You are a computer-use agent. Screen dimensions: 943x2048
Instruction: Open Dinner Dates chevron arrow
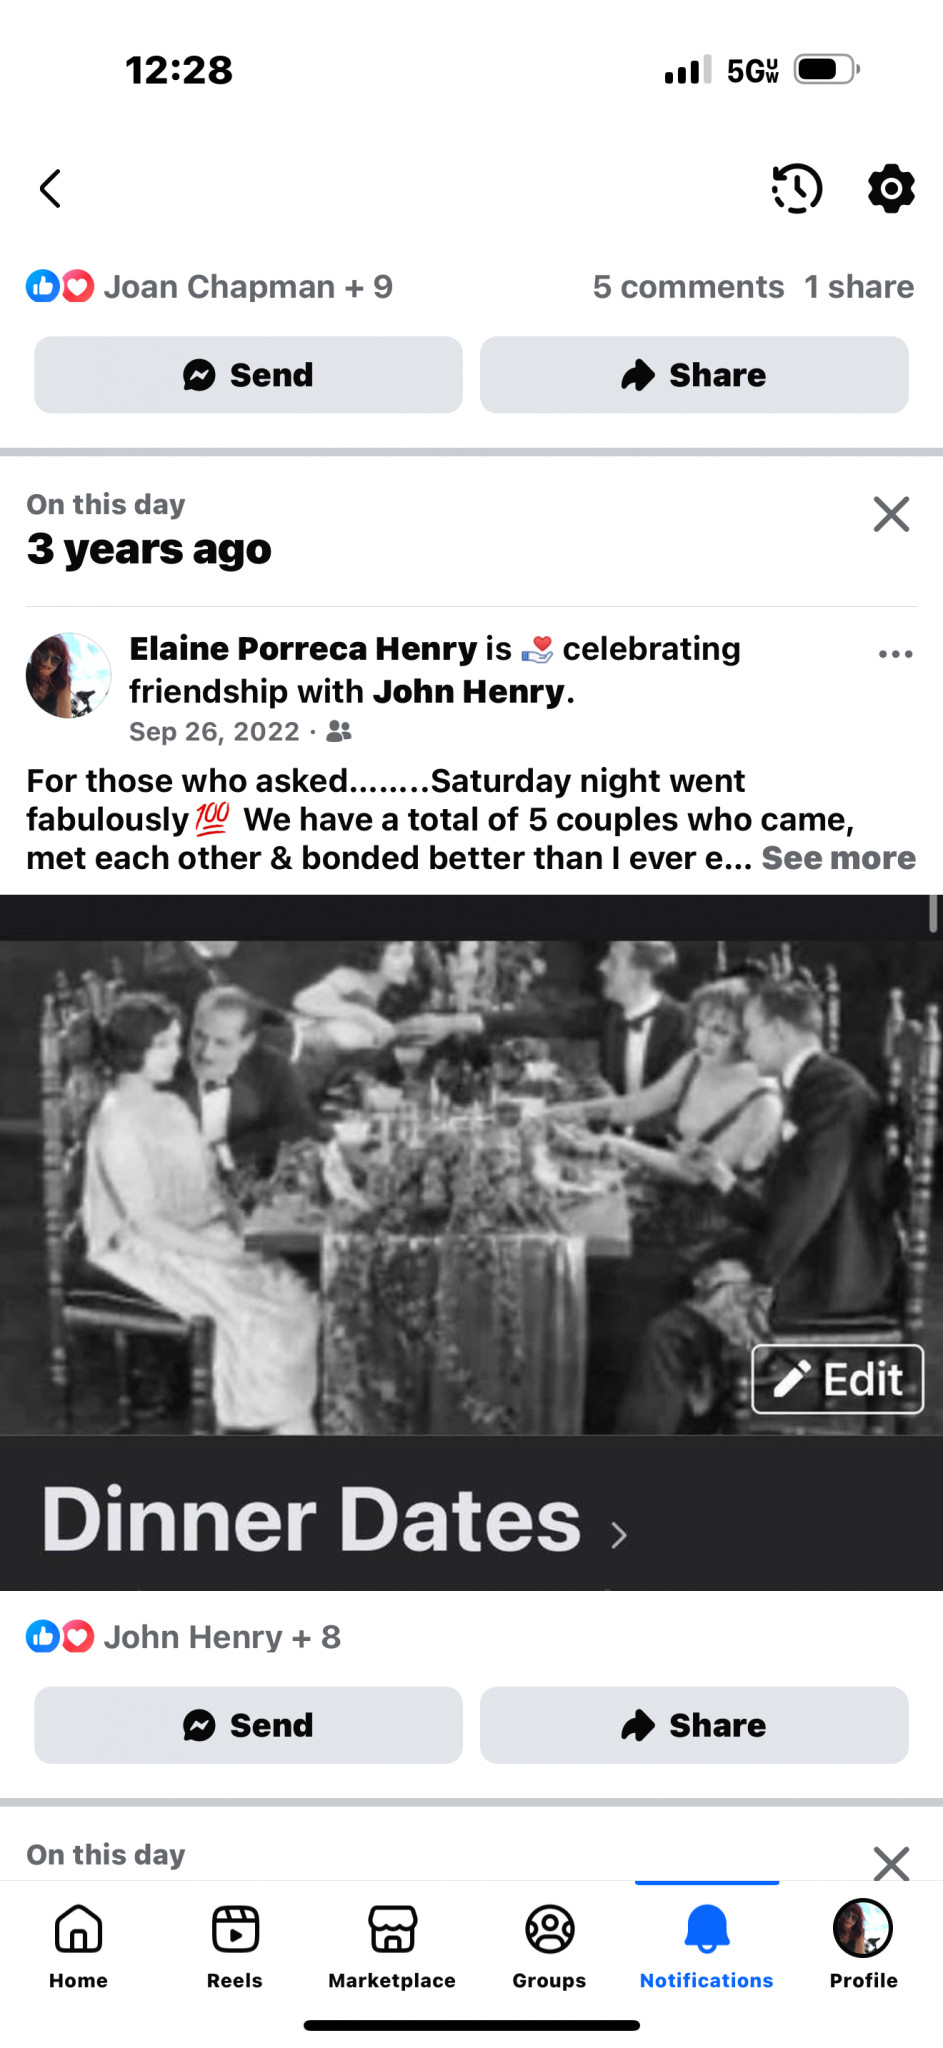point(619,1535)
